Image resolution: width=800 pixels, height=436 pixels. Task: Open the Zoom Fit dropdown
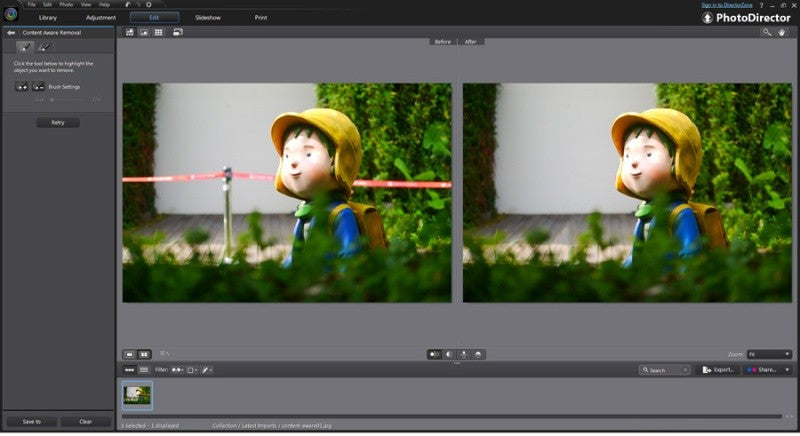coord(769,354)
